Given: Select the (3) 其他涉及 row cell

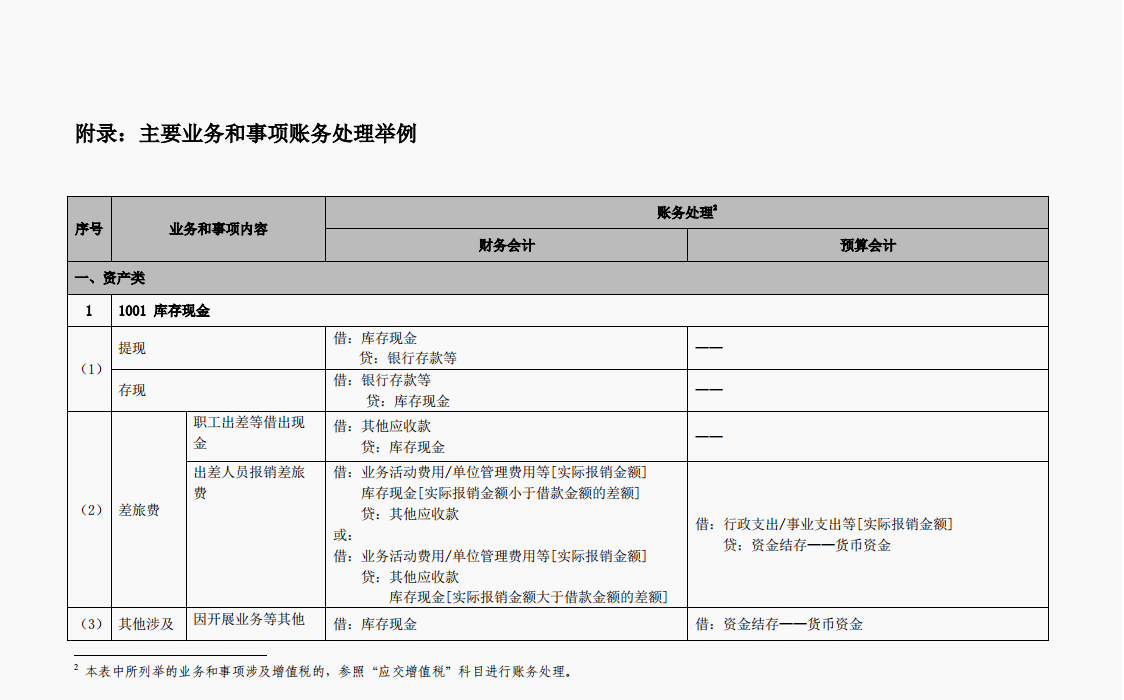Looking at the screenshot, I should click(144, 622).
